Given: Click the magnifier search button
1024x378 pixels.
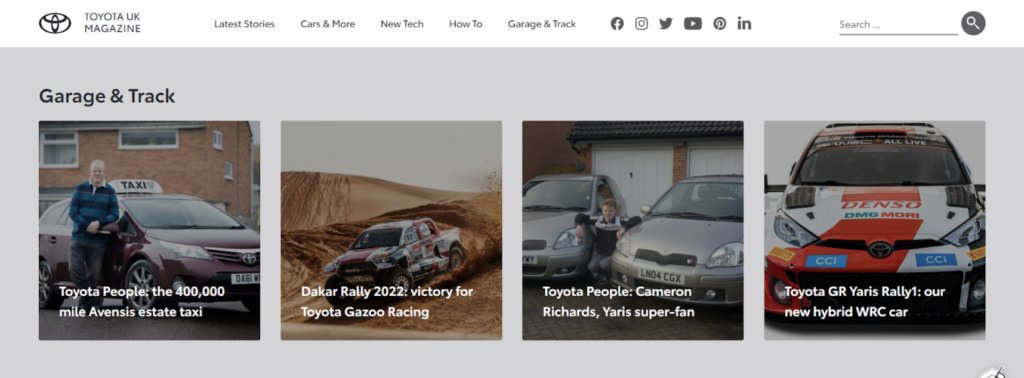Looking at the screenshot, I should [973, 23].
